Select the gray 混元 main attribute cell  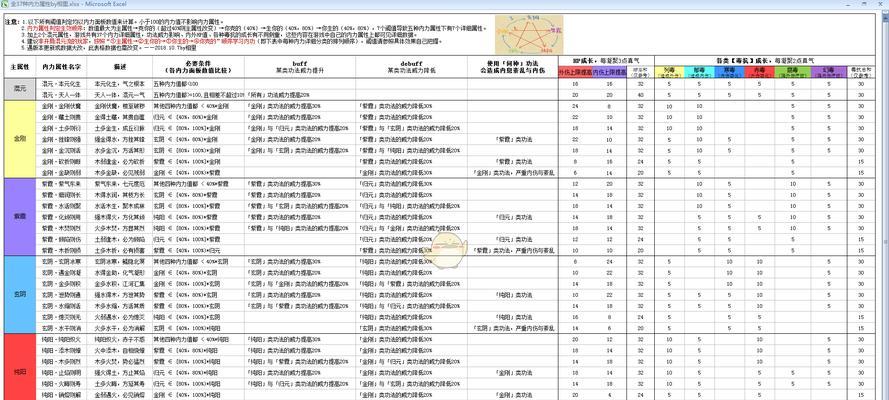20,89
